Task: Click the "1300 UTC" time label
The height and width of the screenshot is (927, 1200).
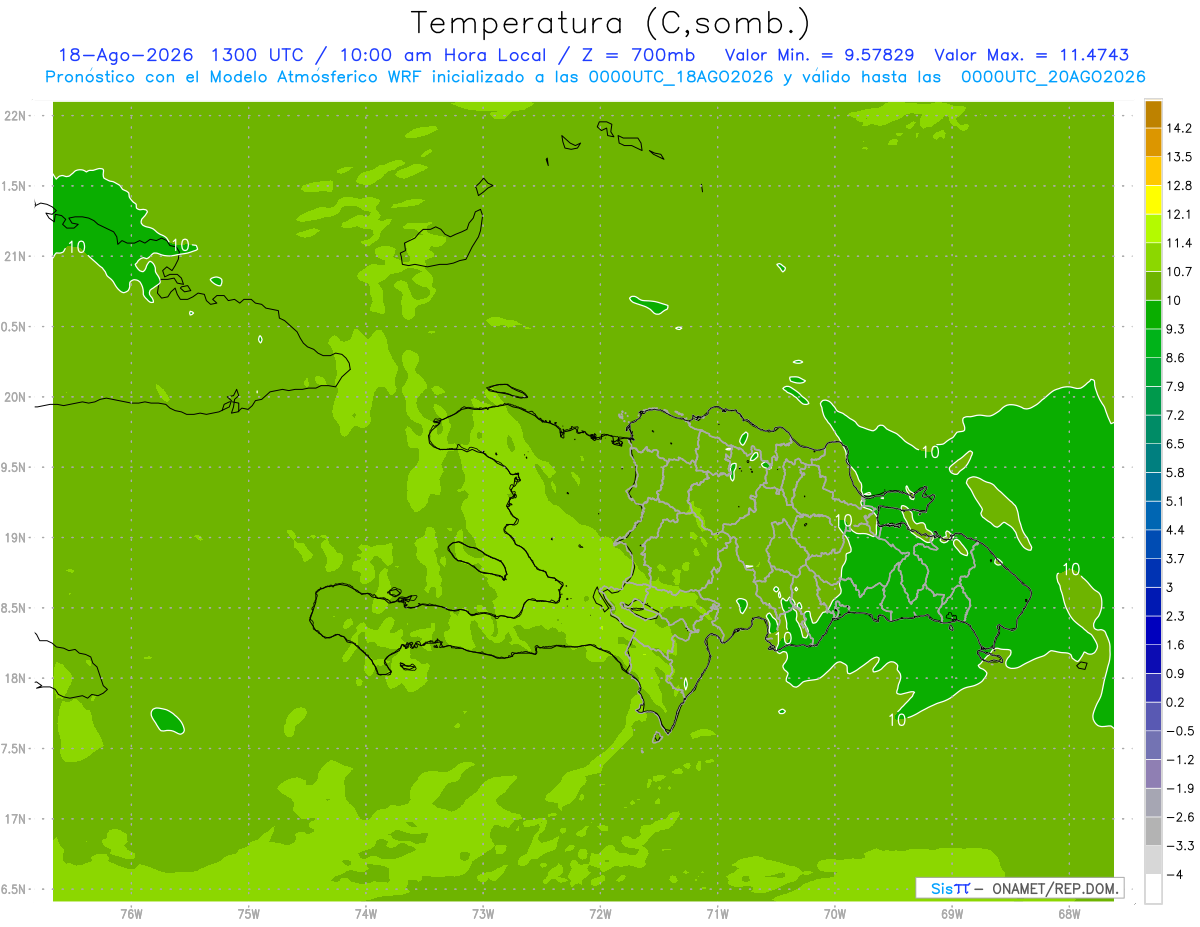Action: (257, 55)
